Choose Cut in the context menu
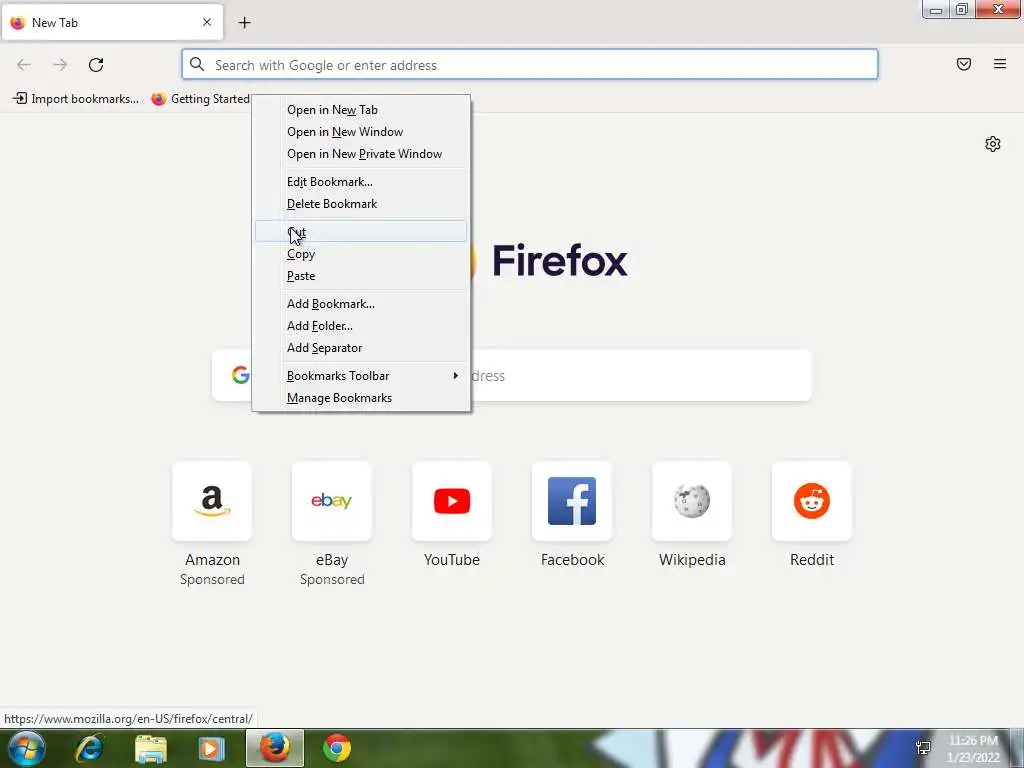 coord(361,231)
